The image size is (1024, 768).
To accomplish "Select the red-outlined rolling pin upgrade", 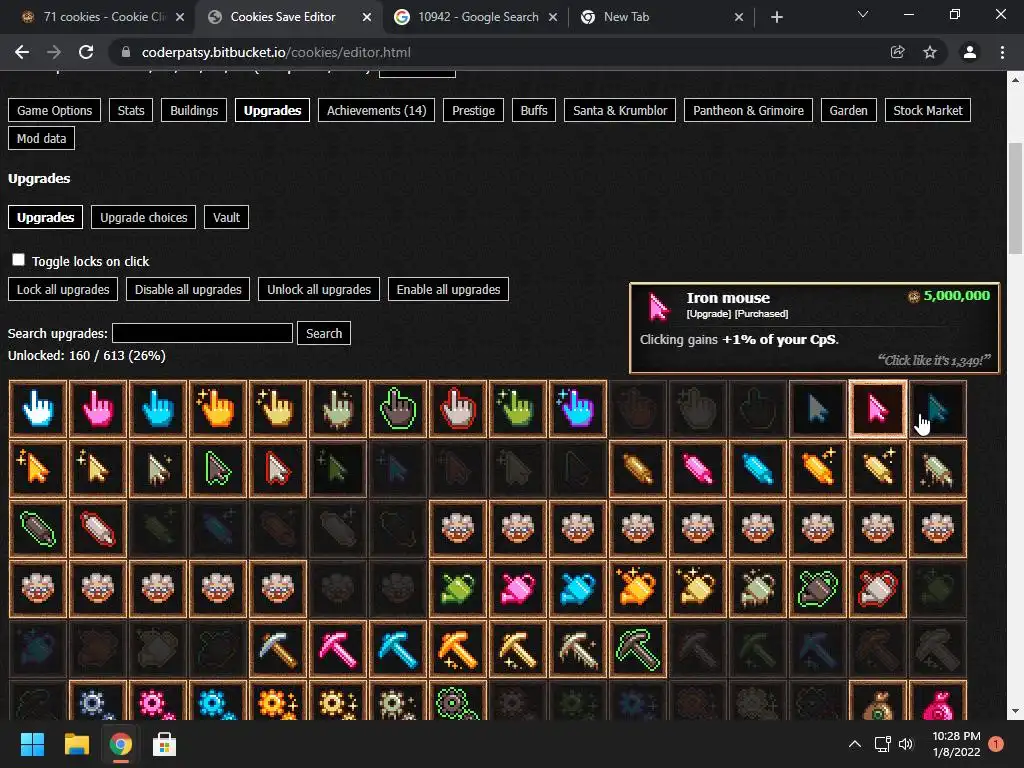I will point(98,529).
